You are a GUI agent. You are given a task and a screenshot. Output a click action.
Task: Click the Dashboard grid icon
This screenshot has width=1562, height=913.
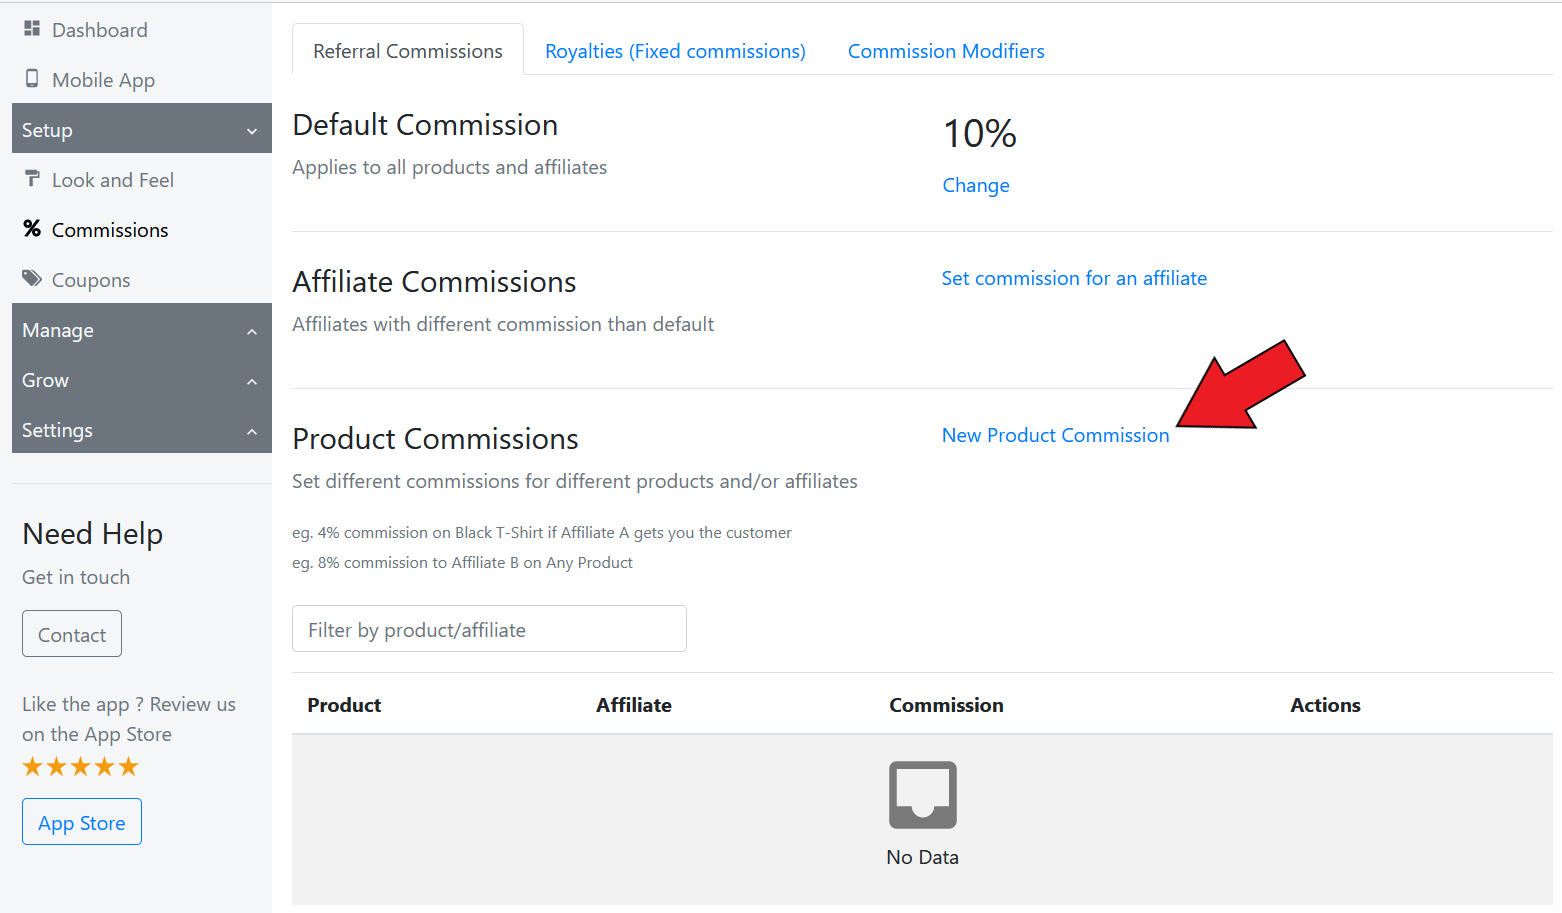tap(32, 29)
